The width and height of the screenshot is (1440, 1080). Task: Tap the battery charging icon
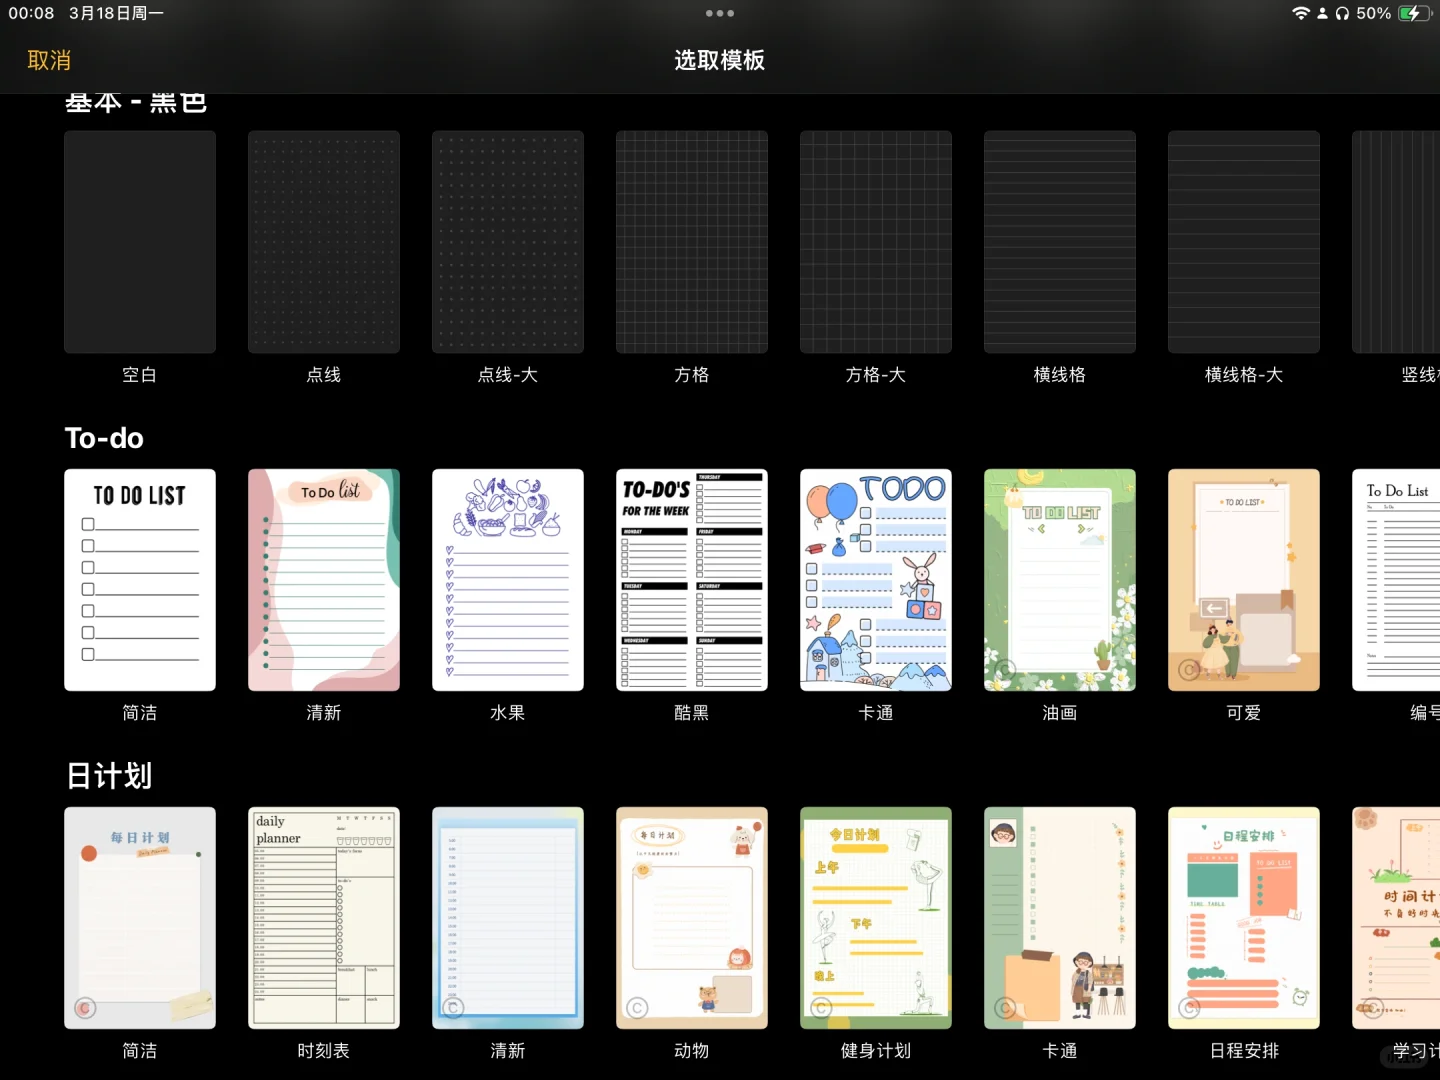pyautogui.click(x=1414, y=13)
